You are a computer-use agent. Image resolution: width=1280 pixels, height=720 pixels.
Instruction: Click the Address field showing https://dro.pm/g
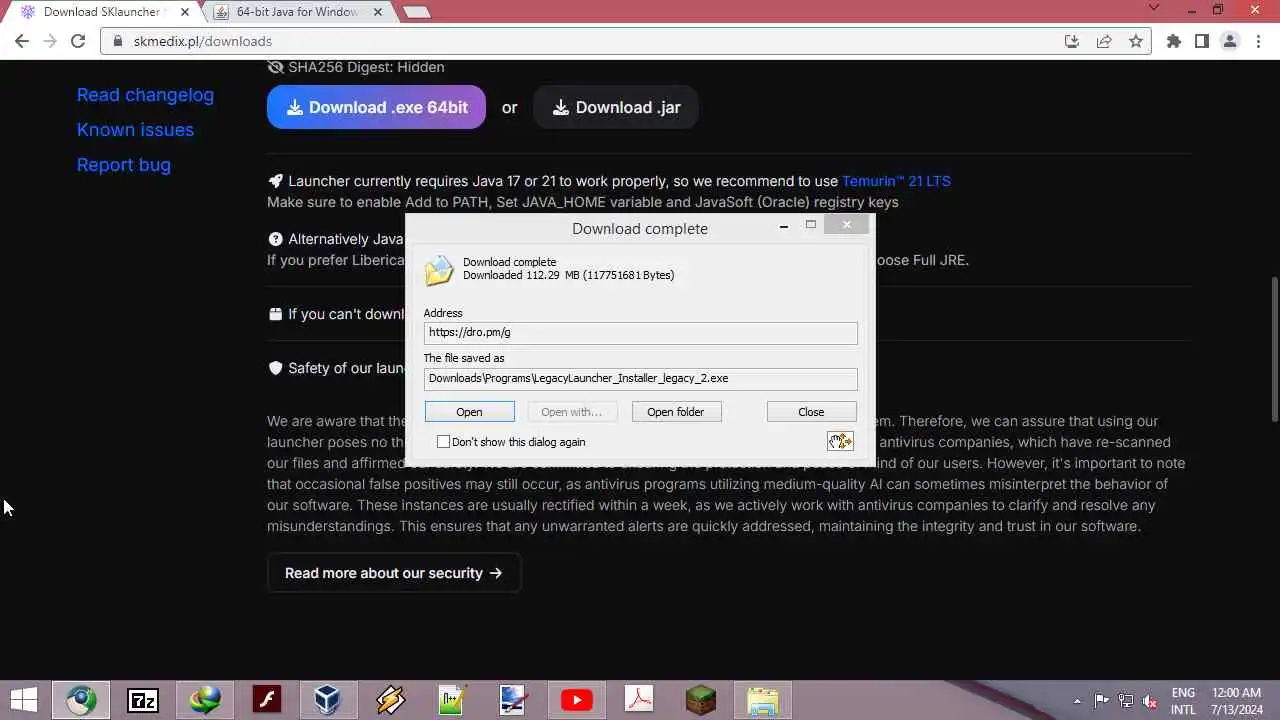[x=640, y=333]
